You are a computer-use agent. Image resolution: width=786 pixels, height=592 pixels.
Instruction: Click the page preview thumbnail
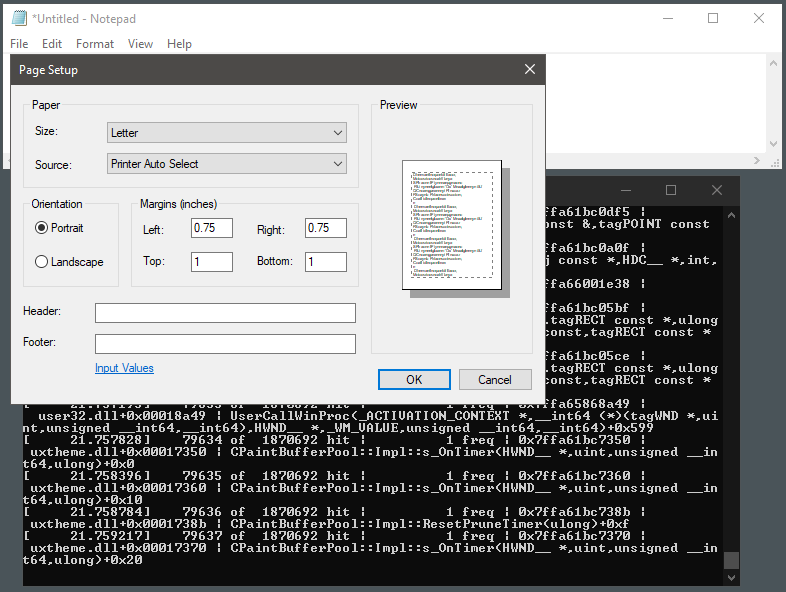452,225
